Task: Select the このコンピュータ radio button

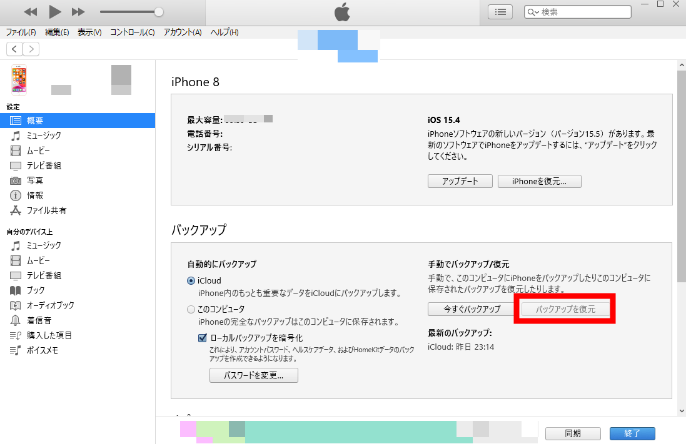Action: pyautogui.click(x=191, y=309)
